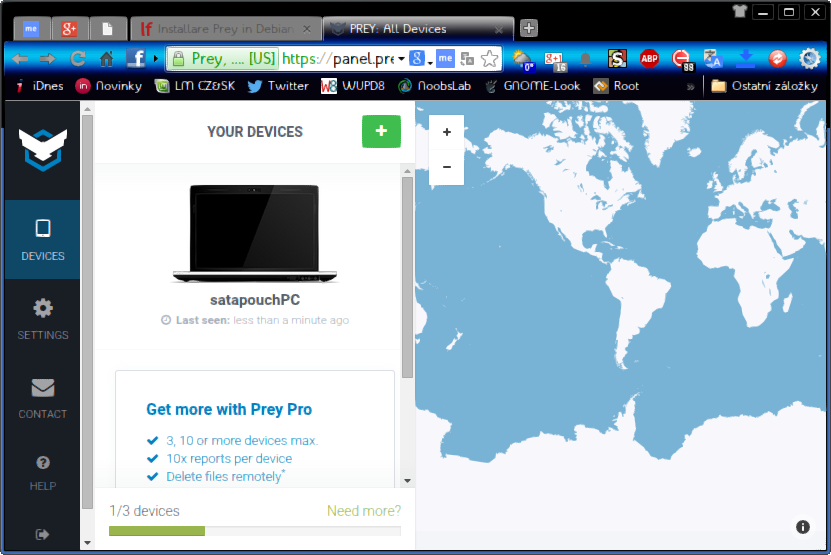Viewport: 831px width, 555px height.
Task: Open downloads arrow icon
Action: pyautogui.click(x=745, y=59)
